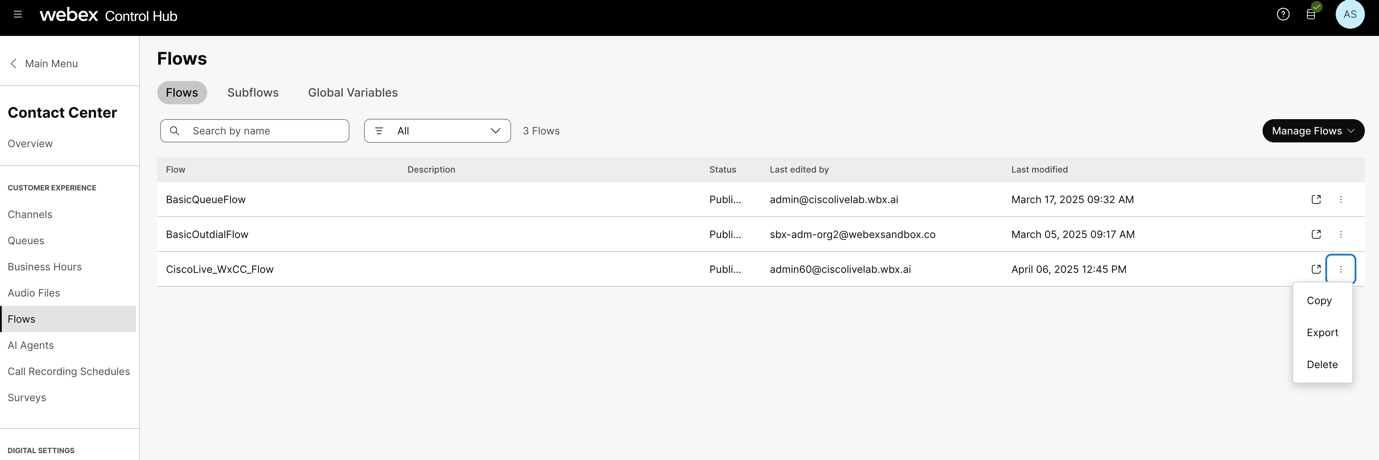Open the Queues sidebar link
The height and width of the screenshot is (460, 1379).
tap(26, 241)
